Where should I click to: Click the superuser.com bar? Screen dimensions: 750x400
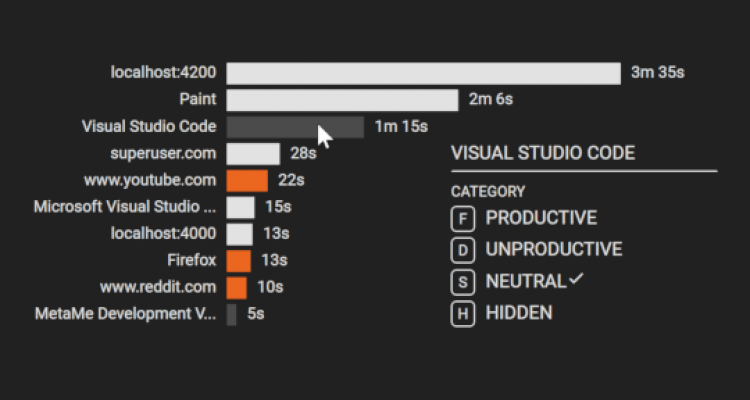[252, 154]
